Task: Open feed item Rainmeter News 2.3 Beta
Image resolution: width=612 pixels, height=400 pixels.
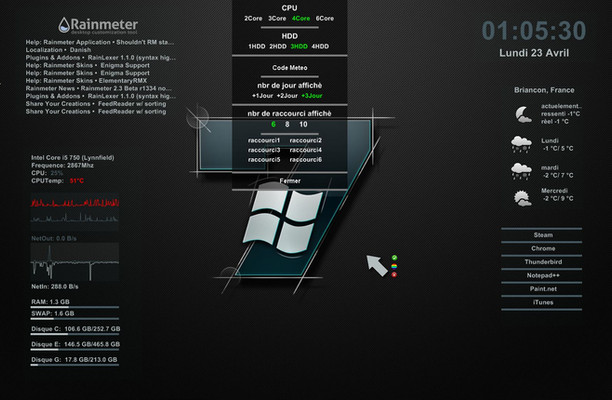Action: click(x=99, y=89)
